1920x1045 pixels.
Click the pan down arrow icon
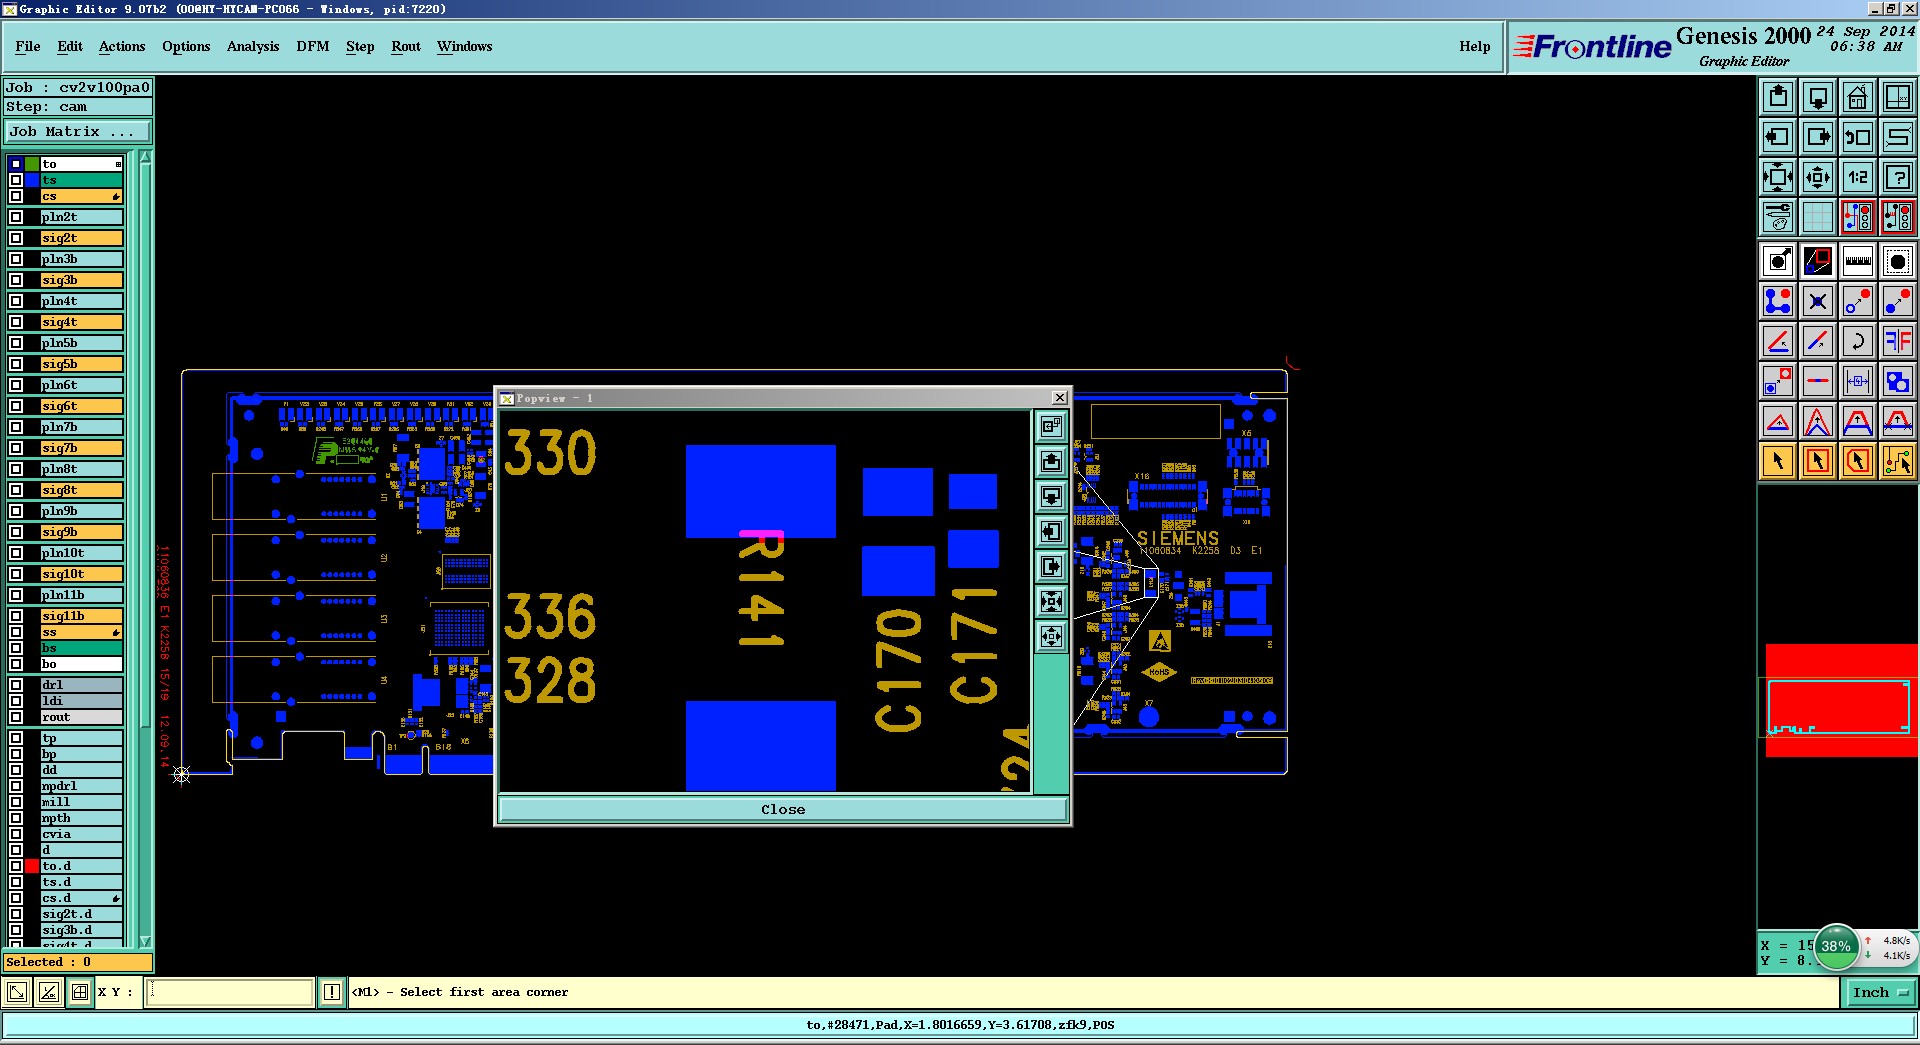click(x=1818, y=97)
